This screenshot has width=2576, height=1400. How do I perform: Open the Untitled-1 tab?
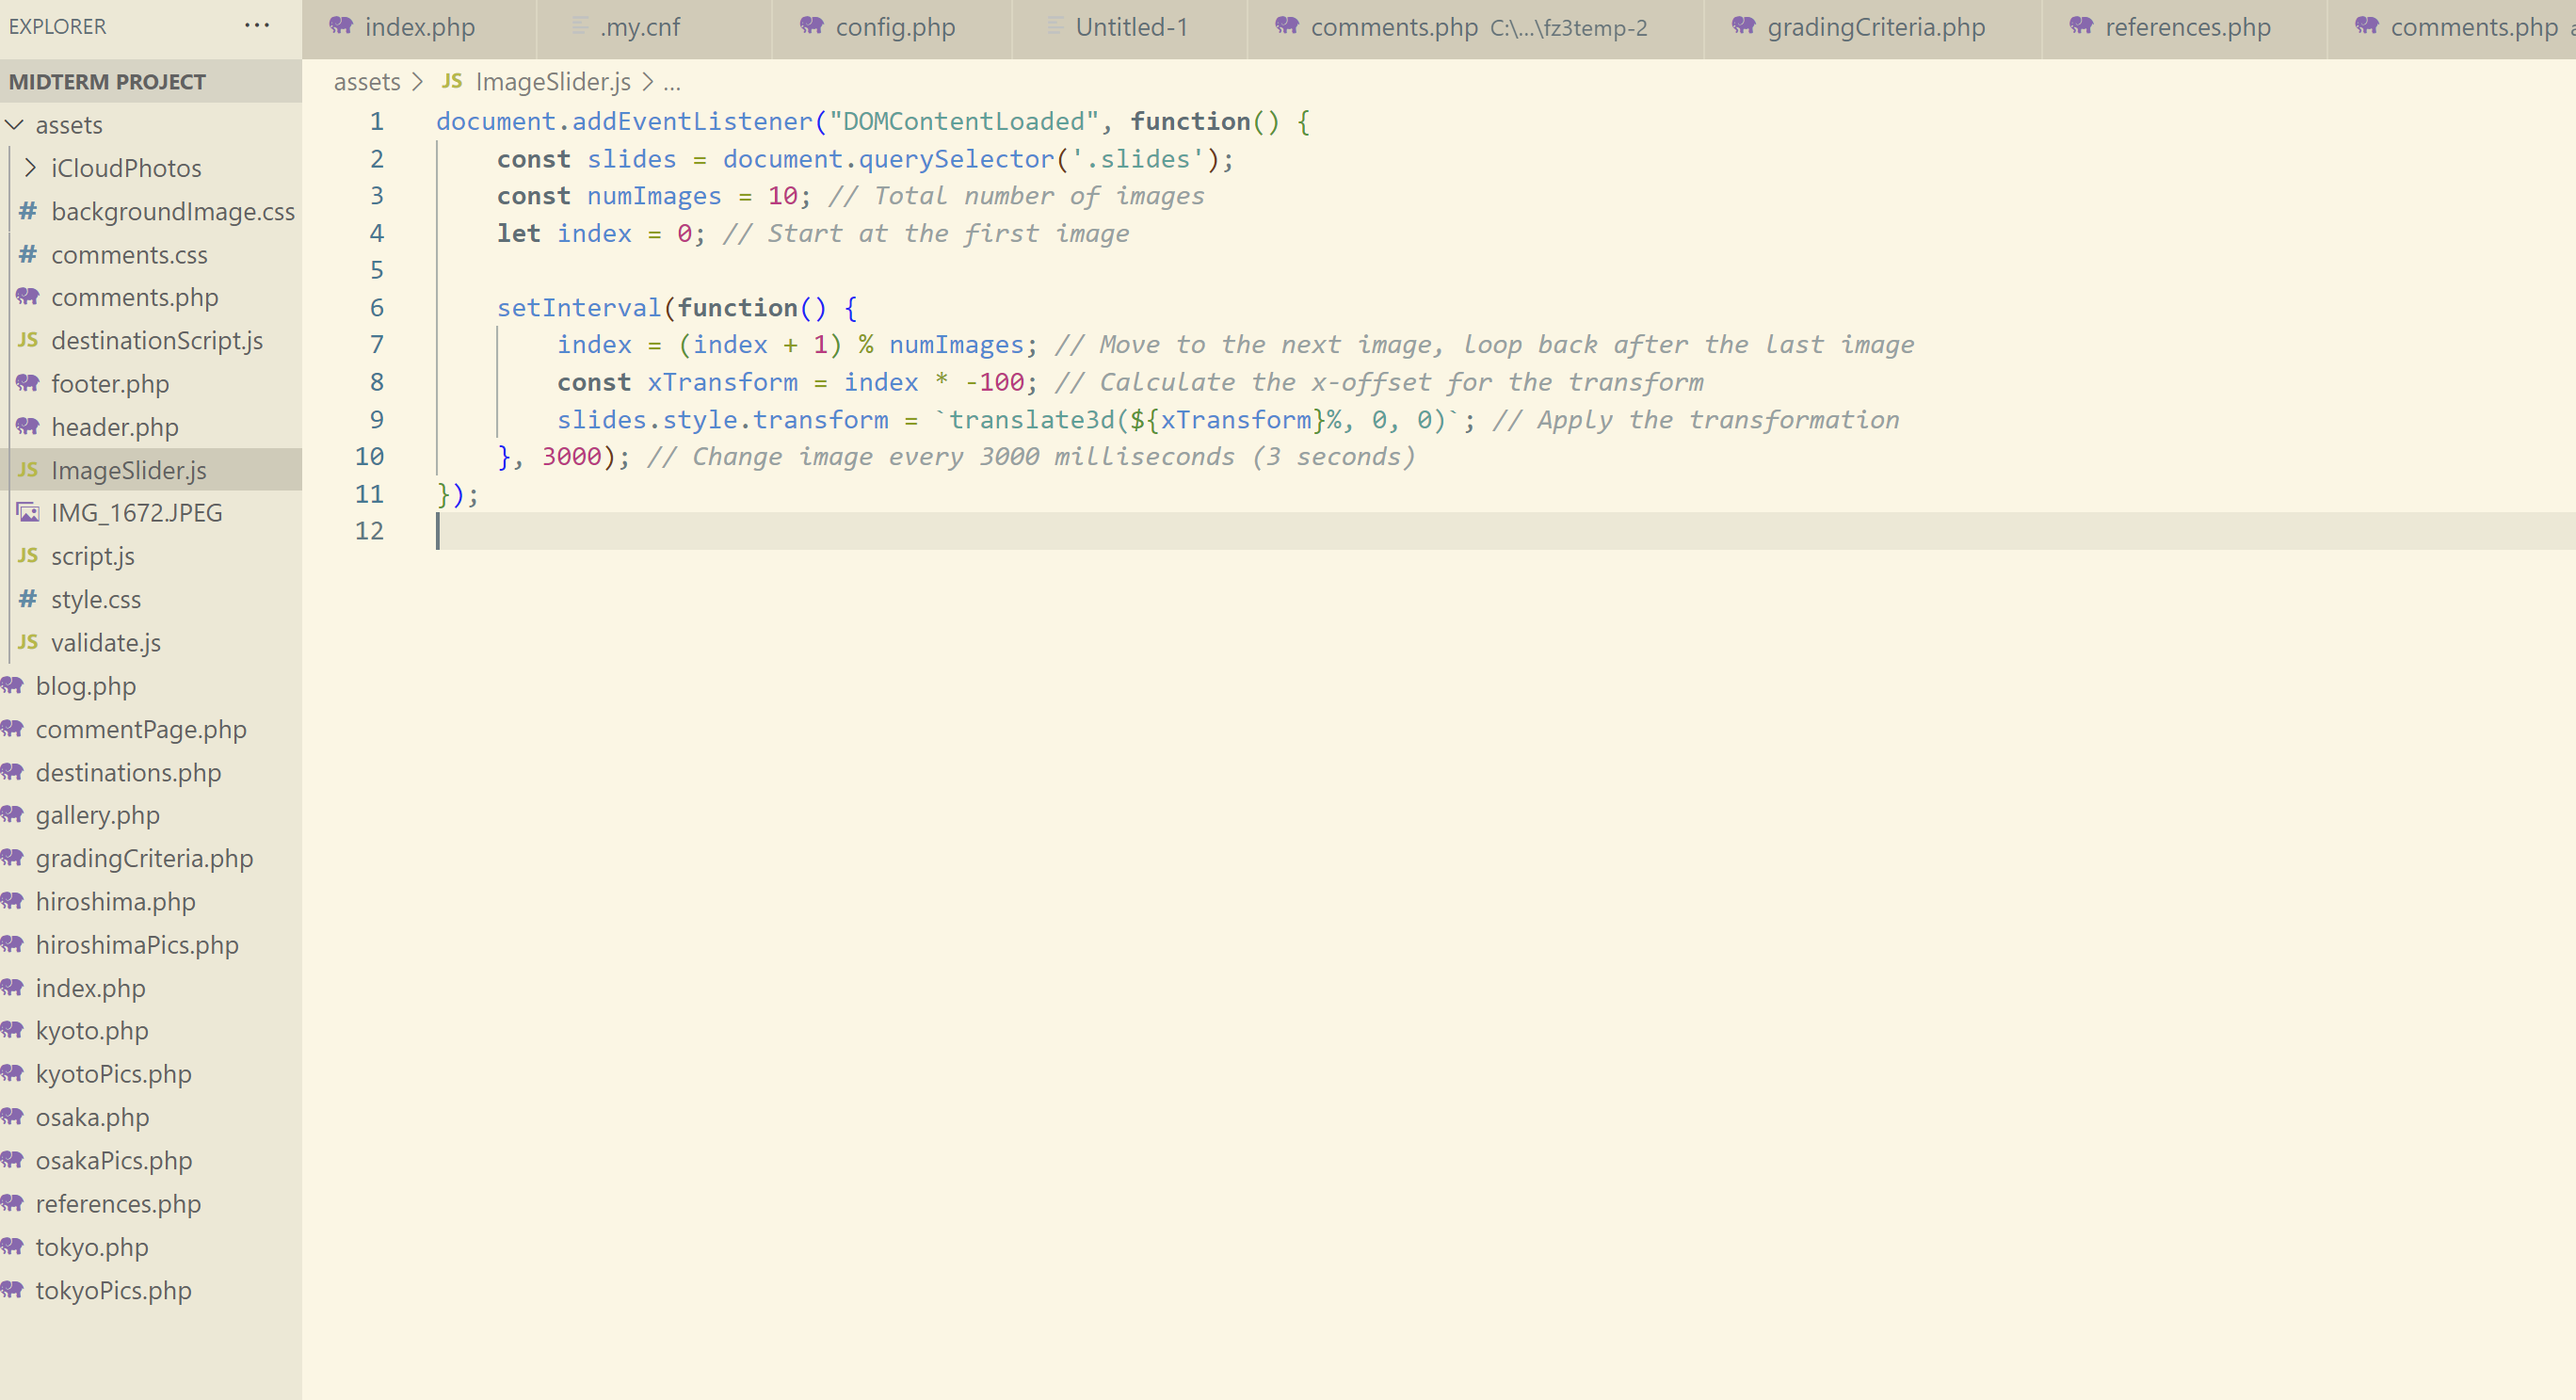[x=1131, y=27]
